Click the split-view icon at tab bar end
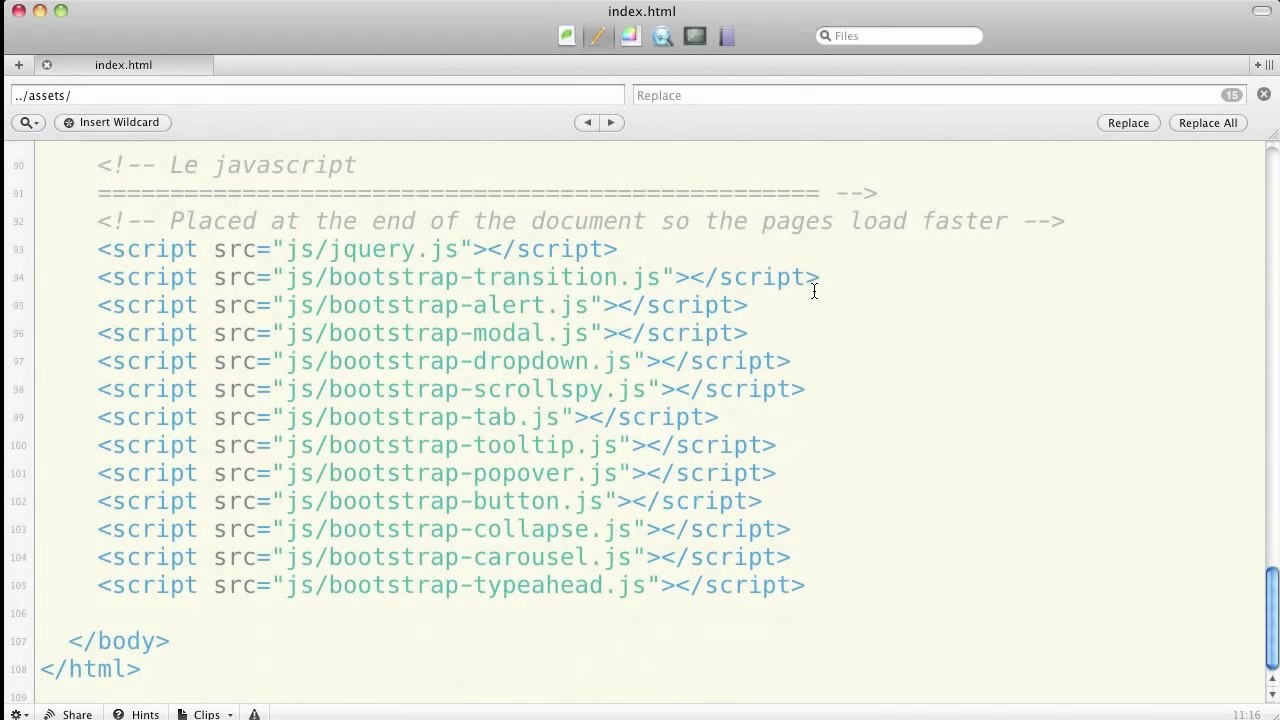Image resolution: width=1280 pixels, height=720 pixels. pos(1264,65)
